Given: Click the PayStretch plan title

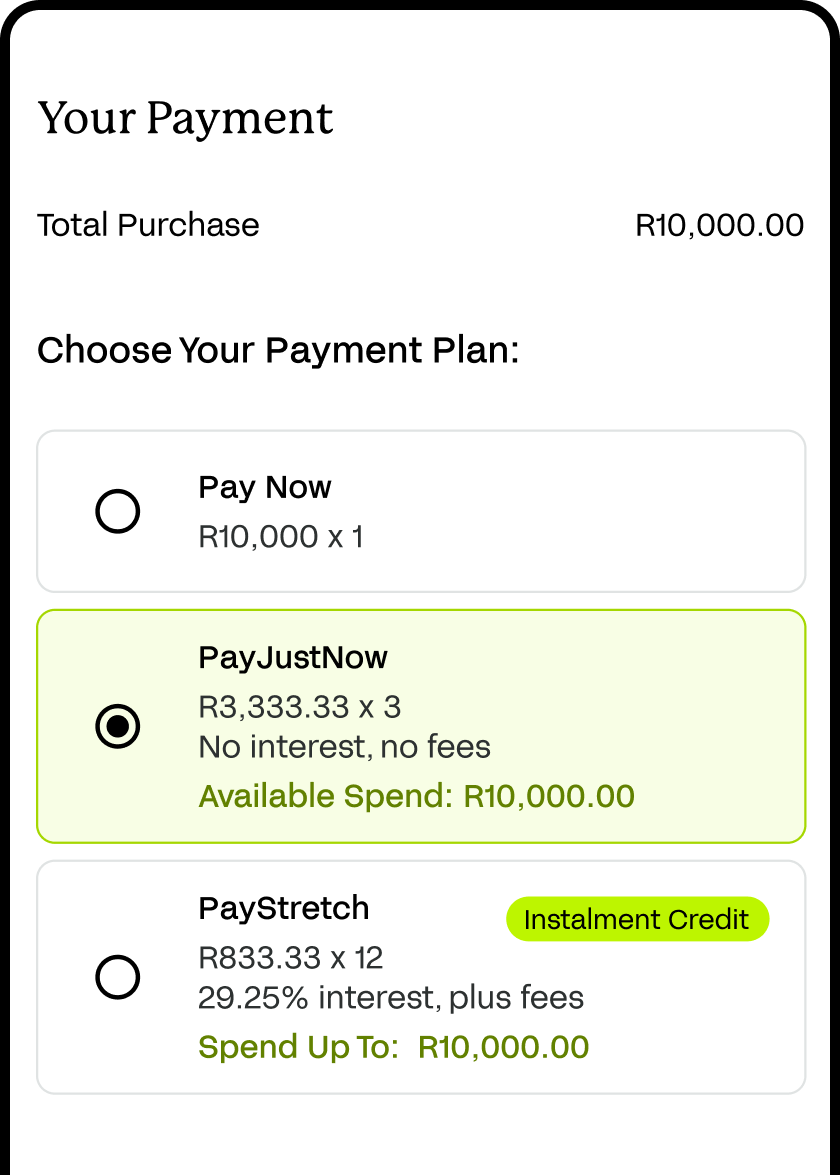Looking at the screenshot, I should click(284, 908).
